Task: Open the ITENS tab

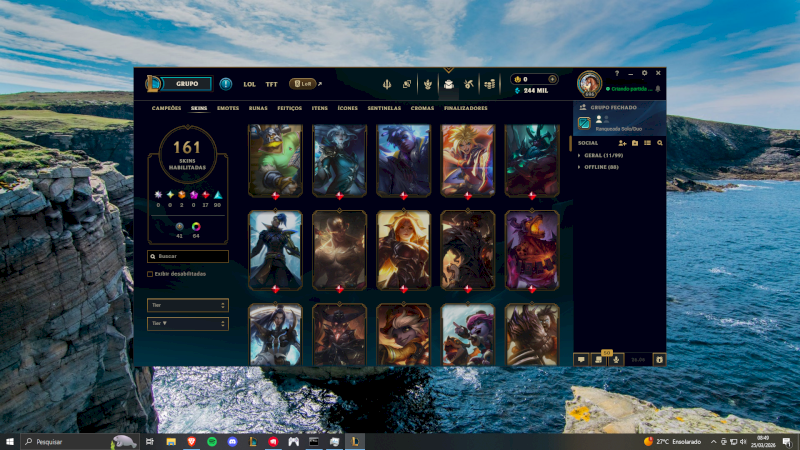Action: pos(320,108)
